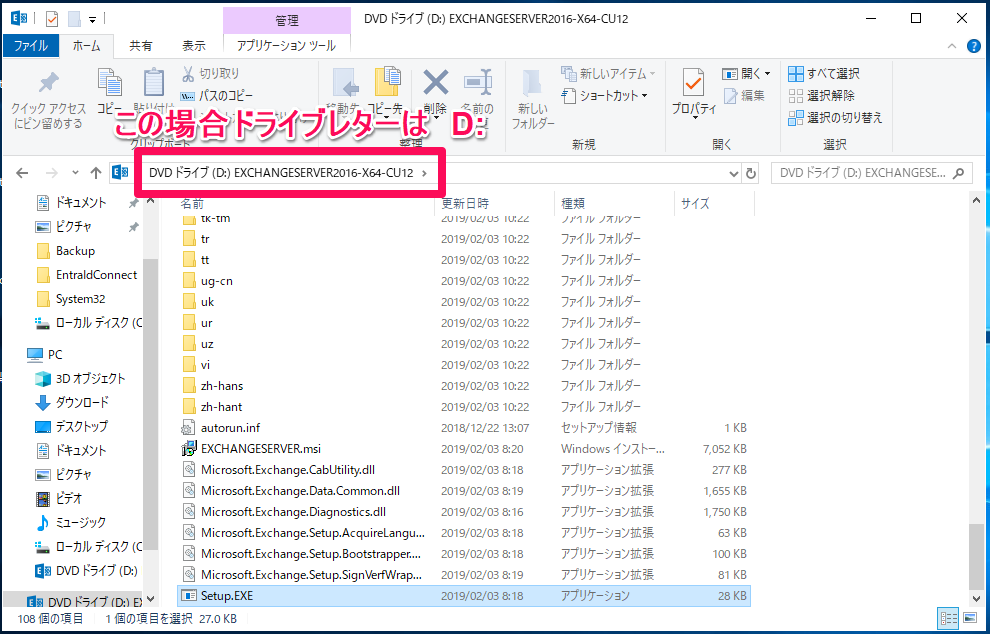Viewport: 990px width, 634px height.
Task: Click the Select All (すべて選択) command
Action: coord(823,74)
